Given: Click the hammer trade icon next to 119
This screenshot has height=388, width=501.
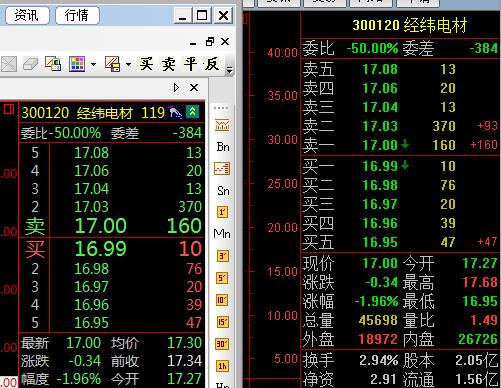Looking at the screenshot, I should 175,112.
